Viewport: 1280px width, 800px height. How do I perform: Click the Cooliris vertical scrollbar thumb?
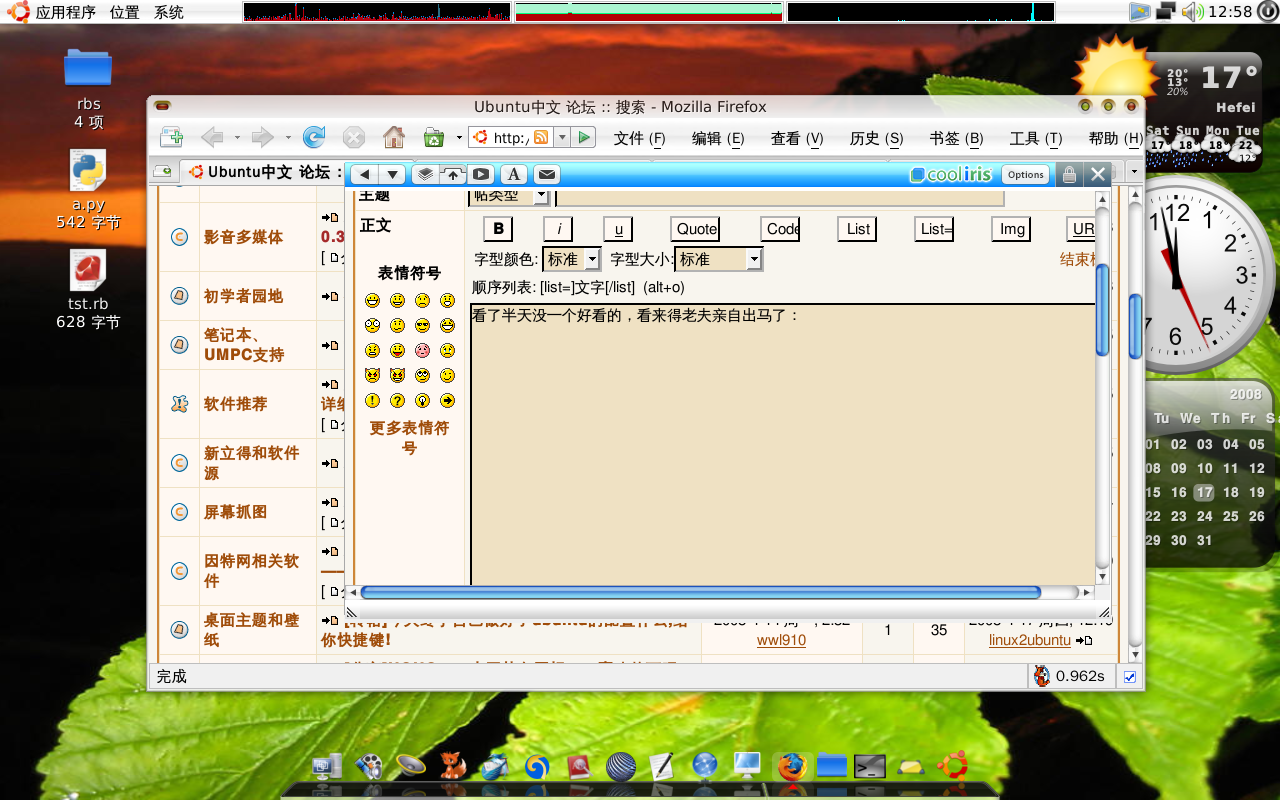[1102, 309]
